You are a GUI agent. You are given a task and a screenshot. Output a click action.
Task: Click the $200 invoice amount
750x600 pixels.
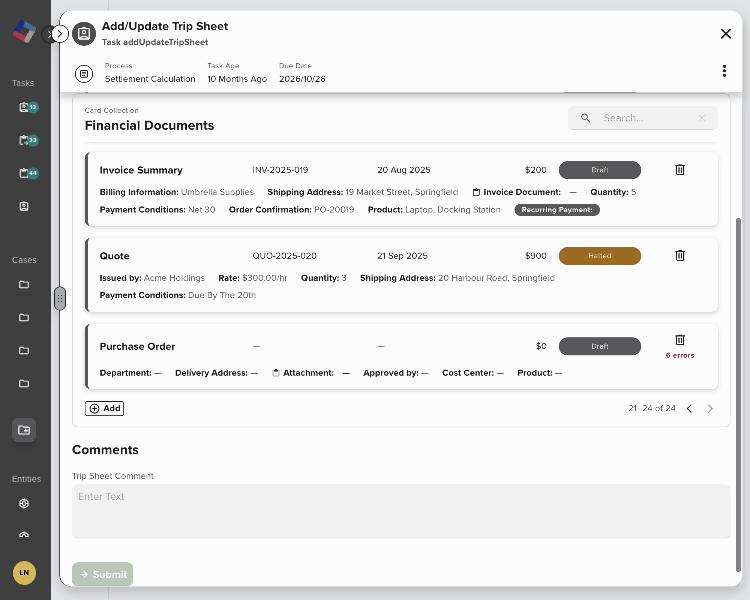(535, 170)
